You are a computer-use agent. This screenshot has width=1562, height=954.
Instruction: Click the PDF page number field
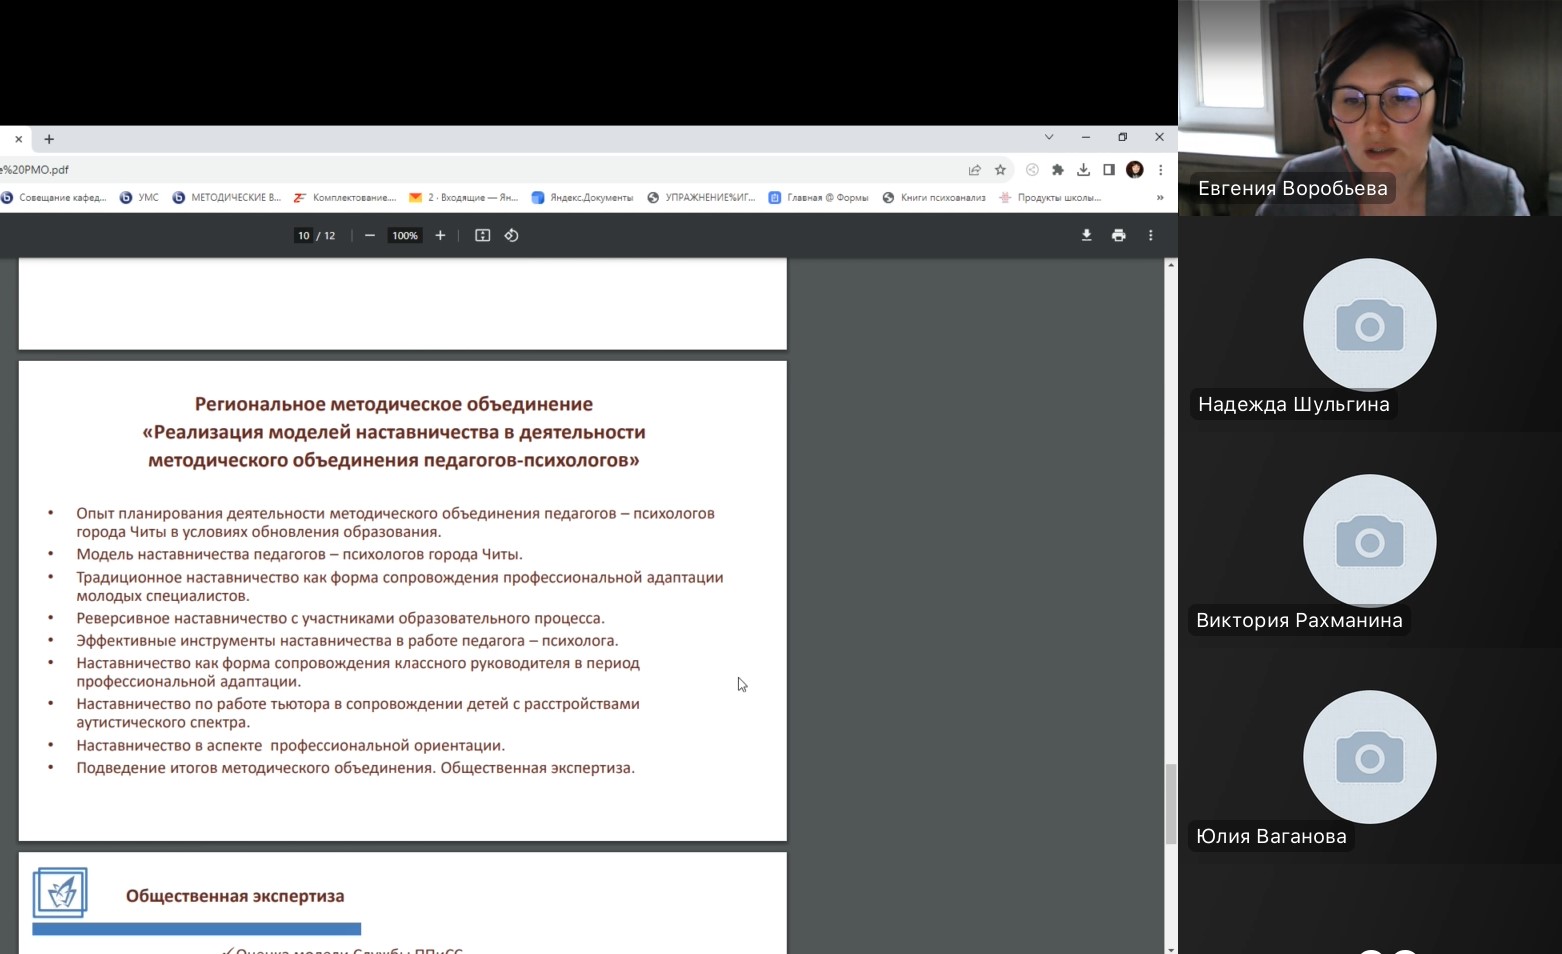pos(303,236)
